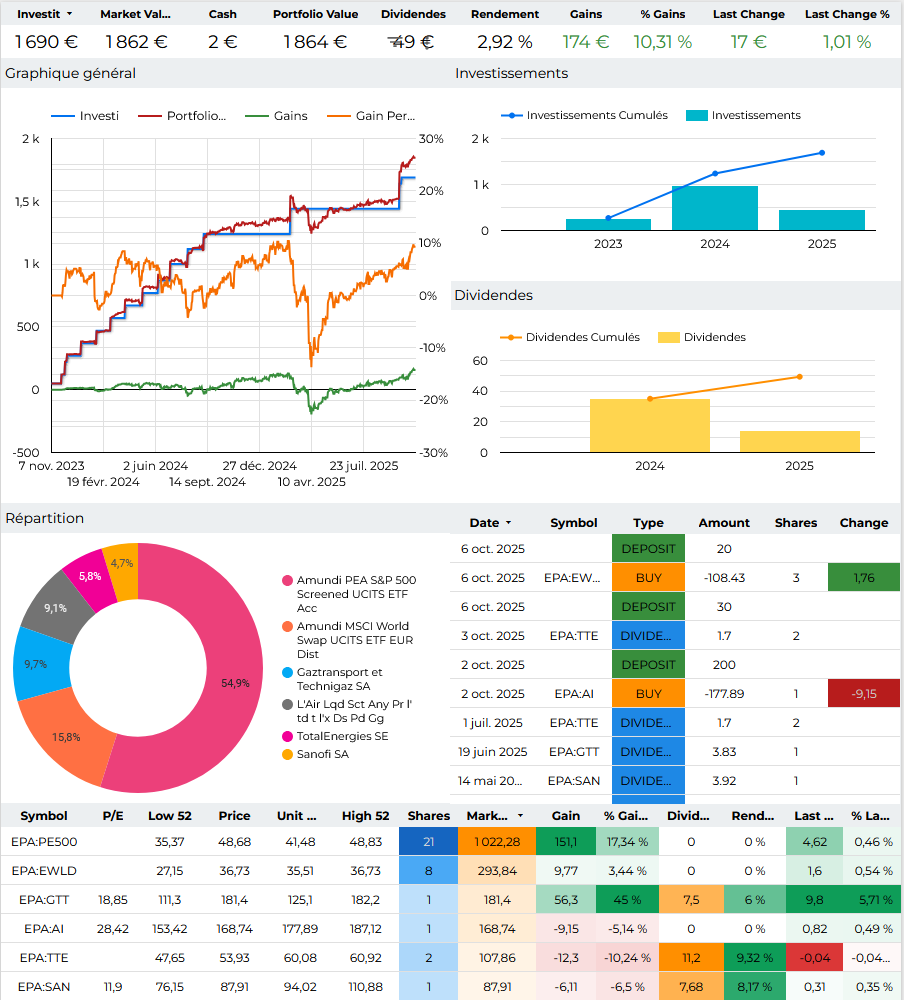The height and width of the screenshot is (1000, 904).
Task: Click the sort arrow next to Investit
Action: point(69,15)
